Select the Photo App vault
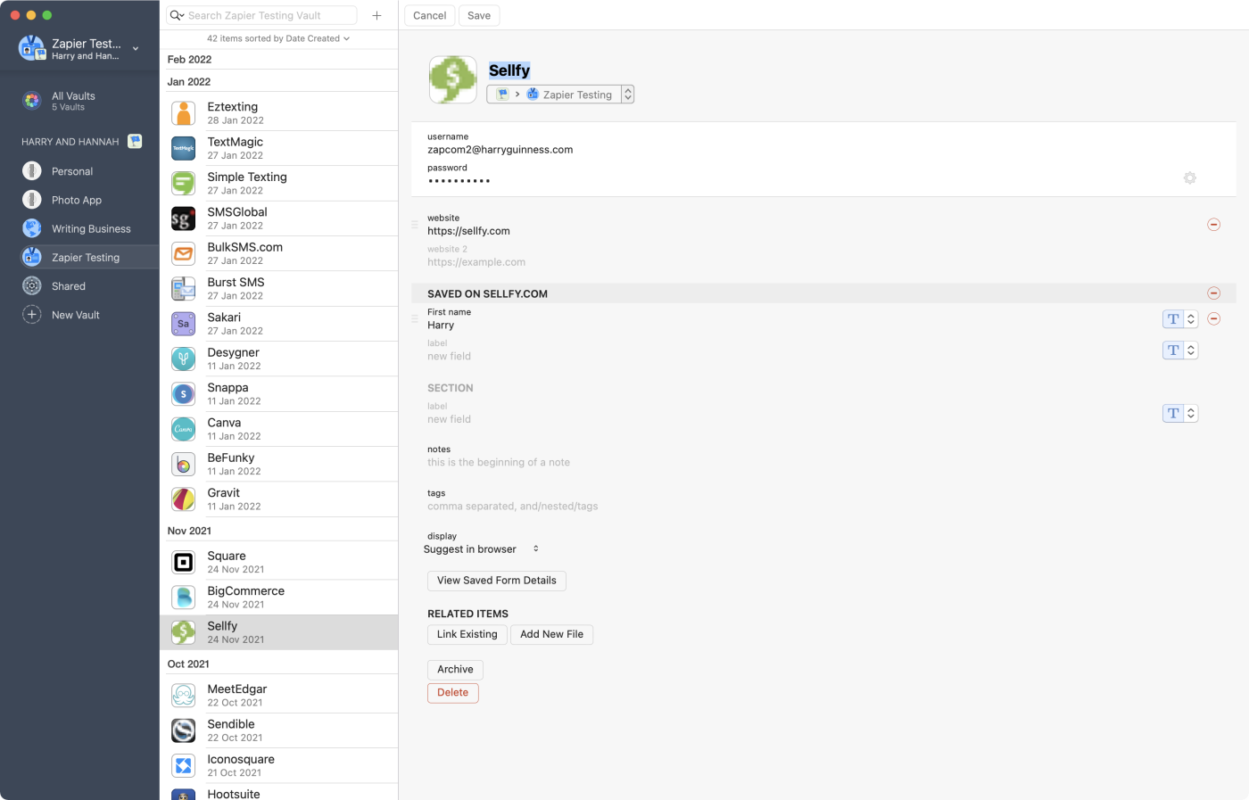Image resolution: width=1249 pixels, height=800 pixels. point(80,200)
